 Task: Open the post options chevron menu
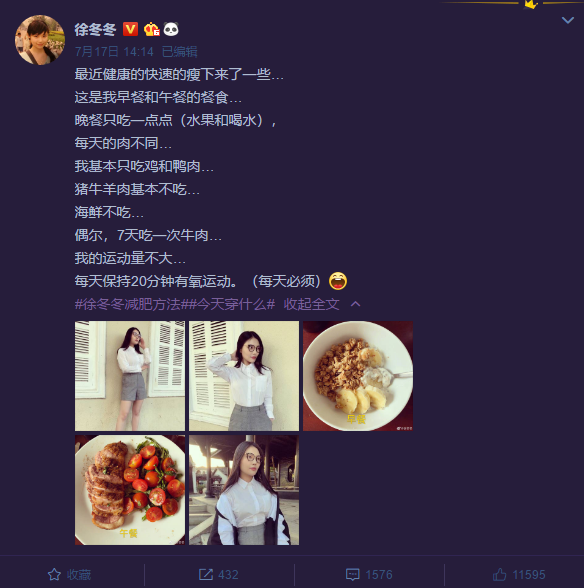coord(567,20)
